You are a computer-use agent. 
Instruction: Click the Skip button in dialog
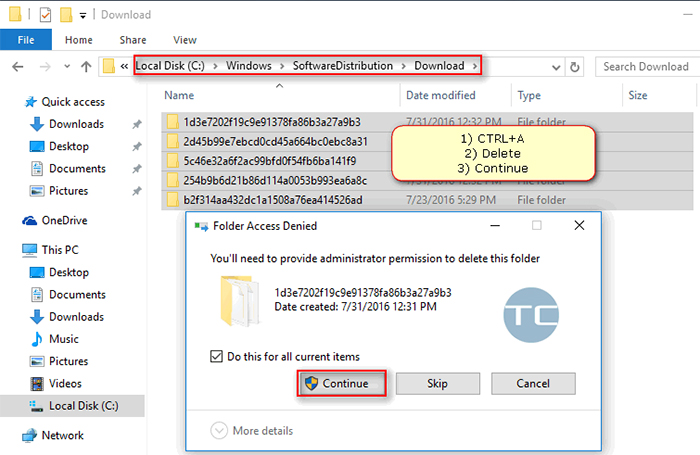click(x=438, y=384)
